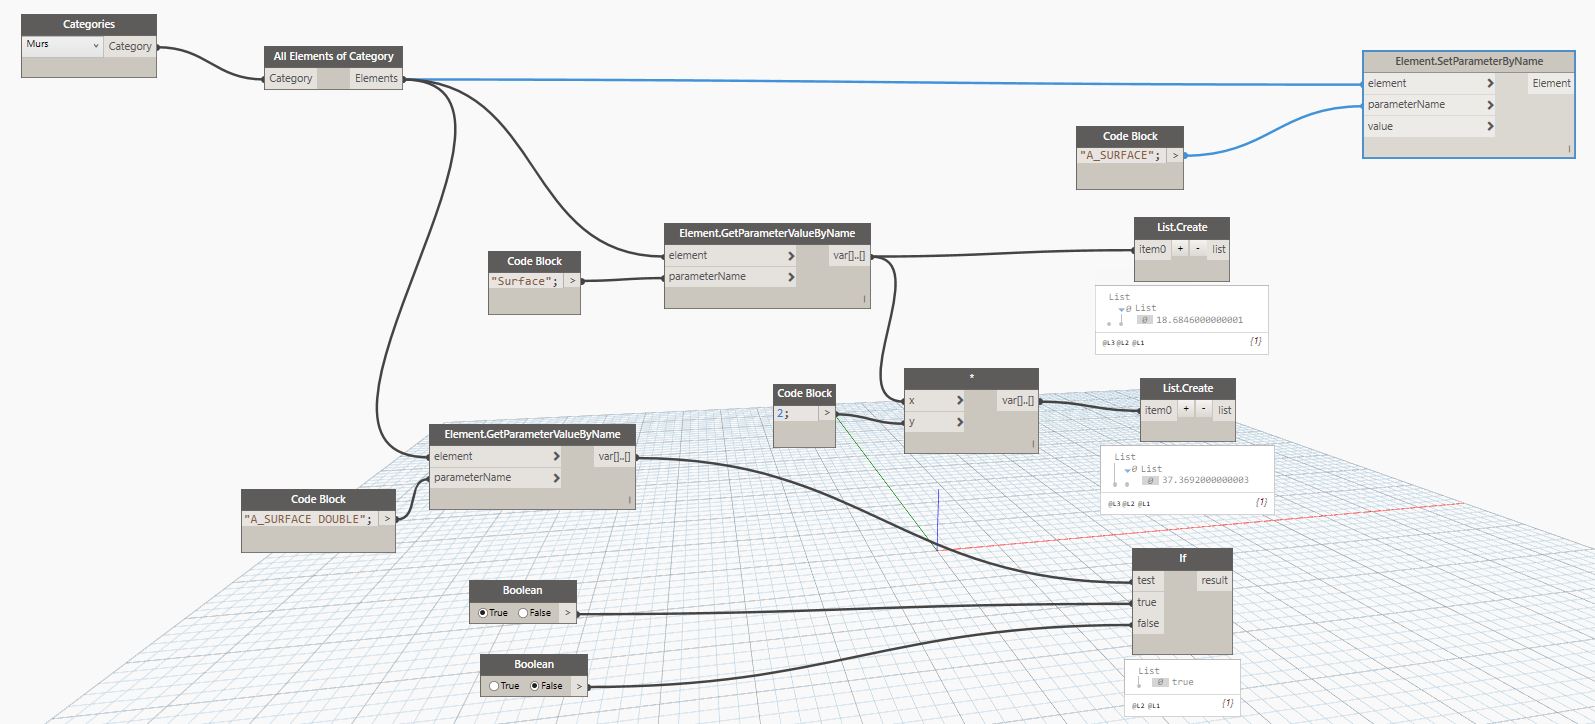
Task: Select the If node title bar
Action: 1182,558
